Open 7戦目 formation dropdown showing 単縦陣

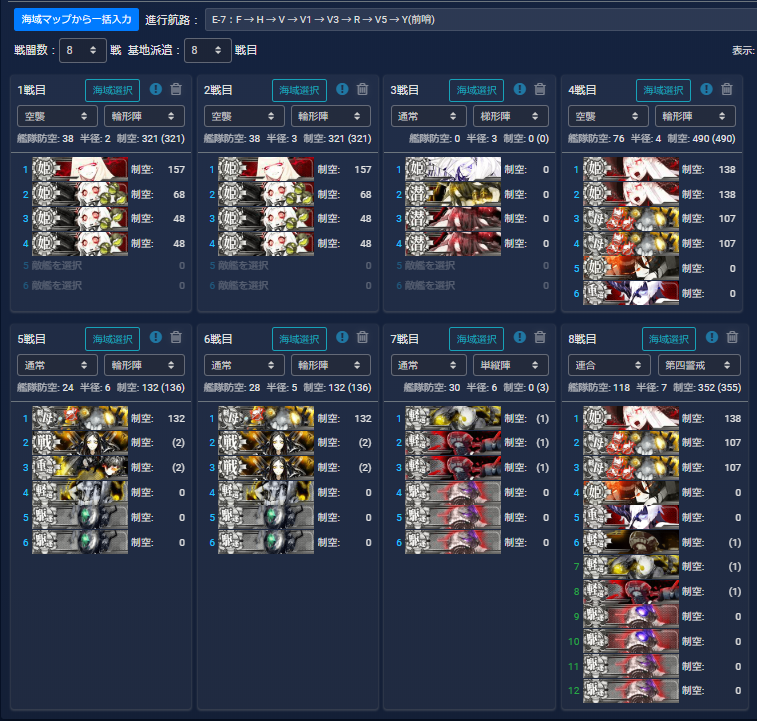[511, 365]
